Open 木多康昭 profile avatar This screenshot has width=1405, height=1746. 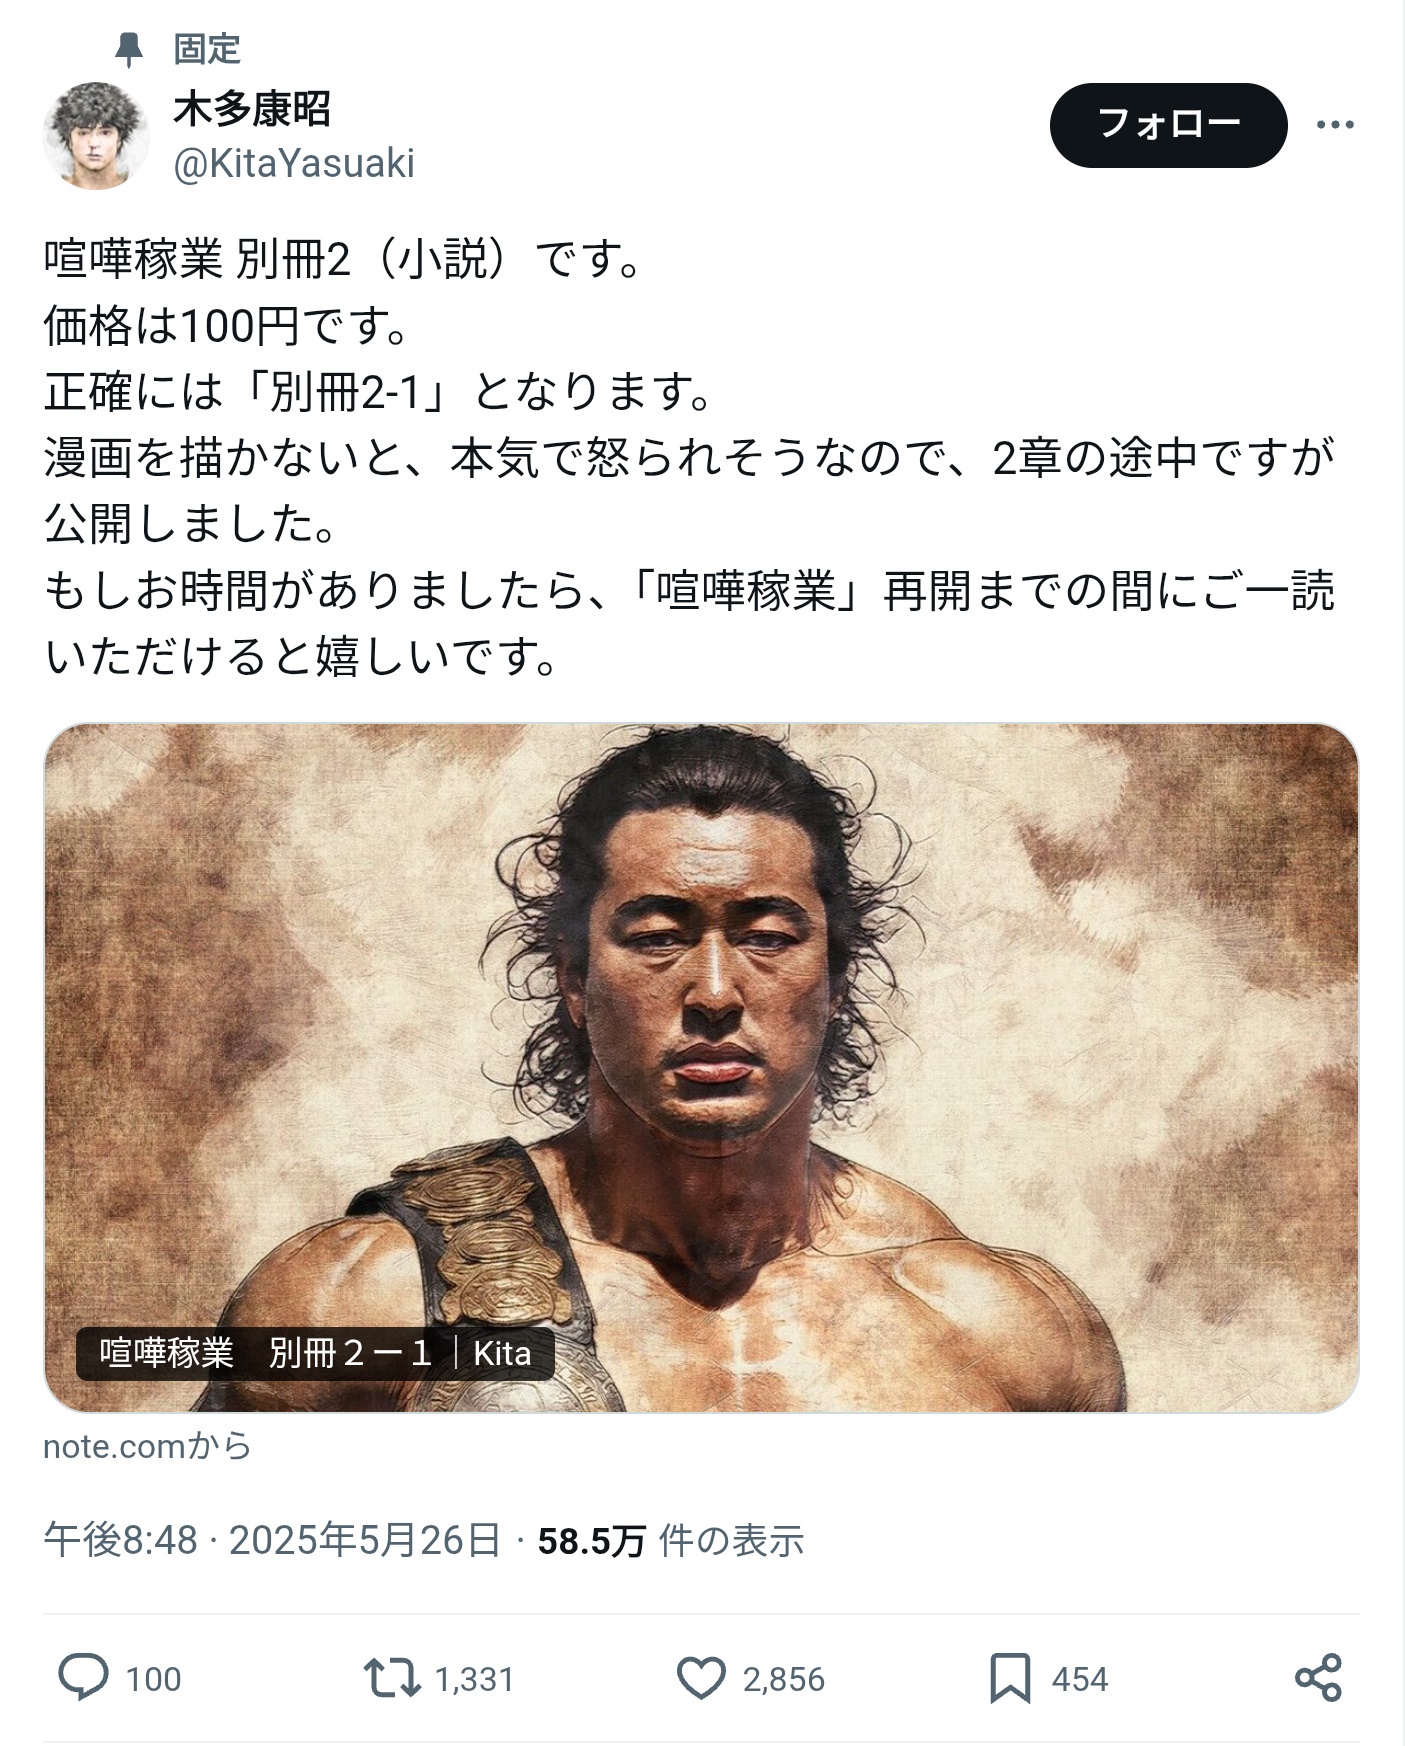[x=96, y=135]
